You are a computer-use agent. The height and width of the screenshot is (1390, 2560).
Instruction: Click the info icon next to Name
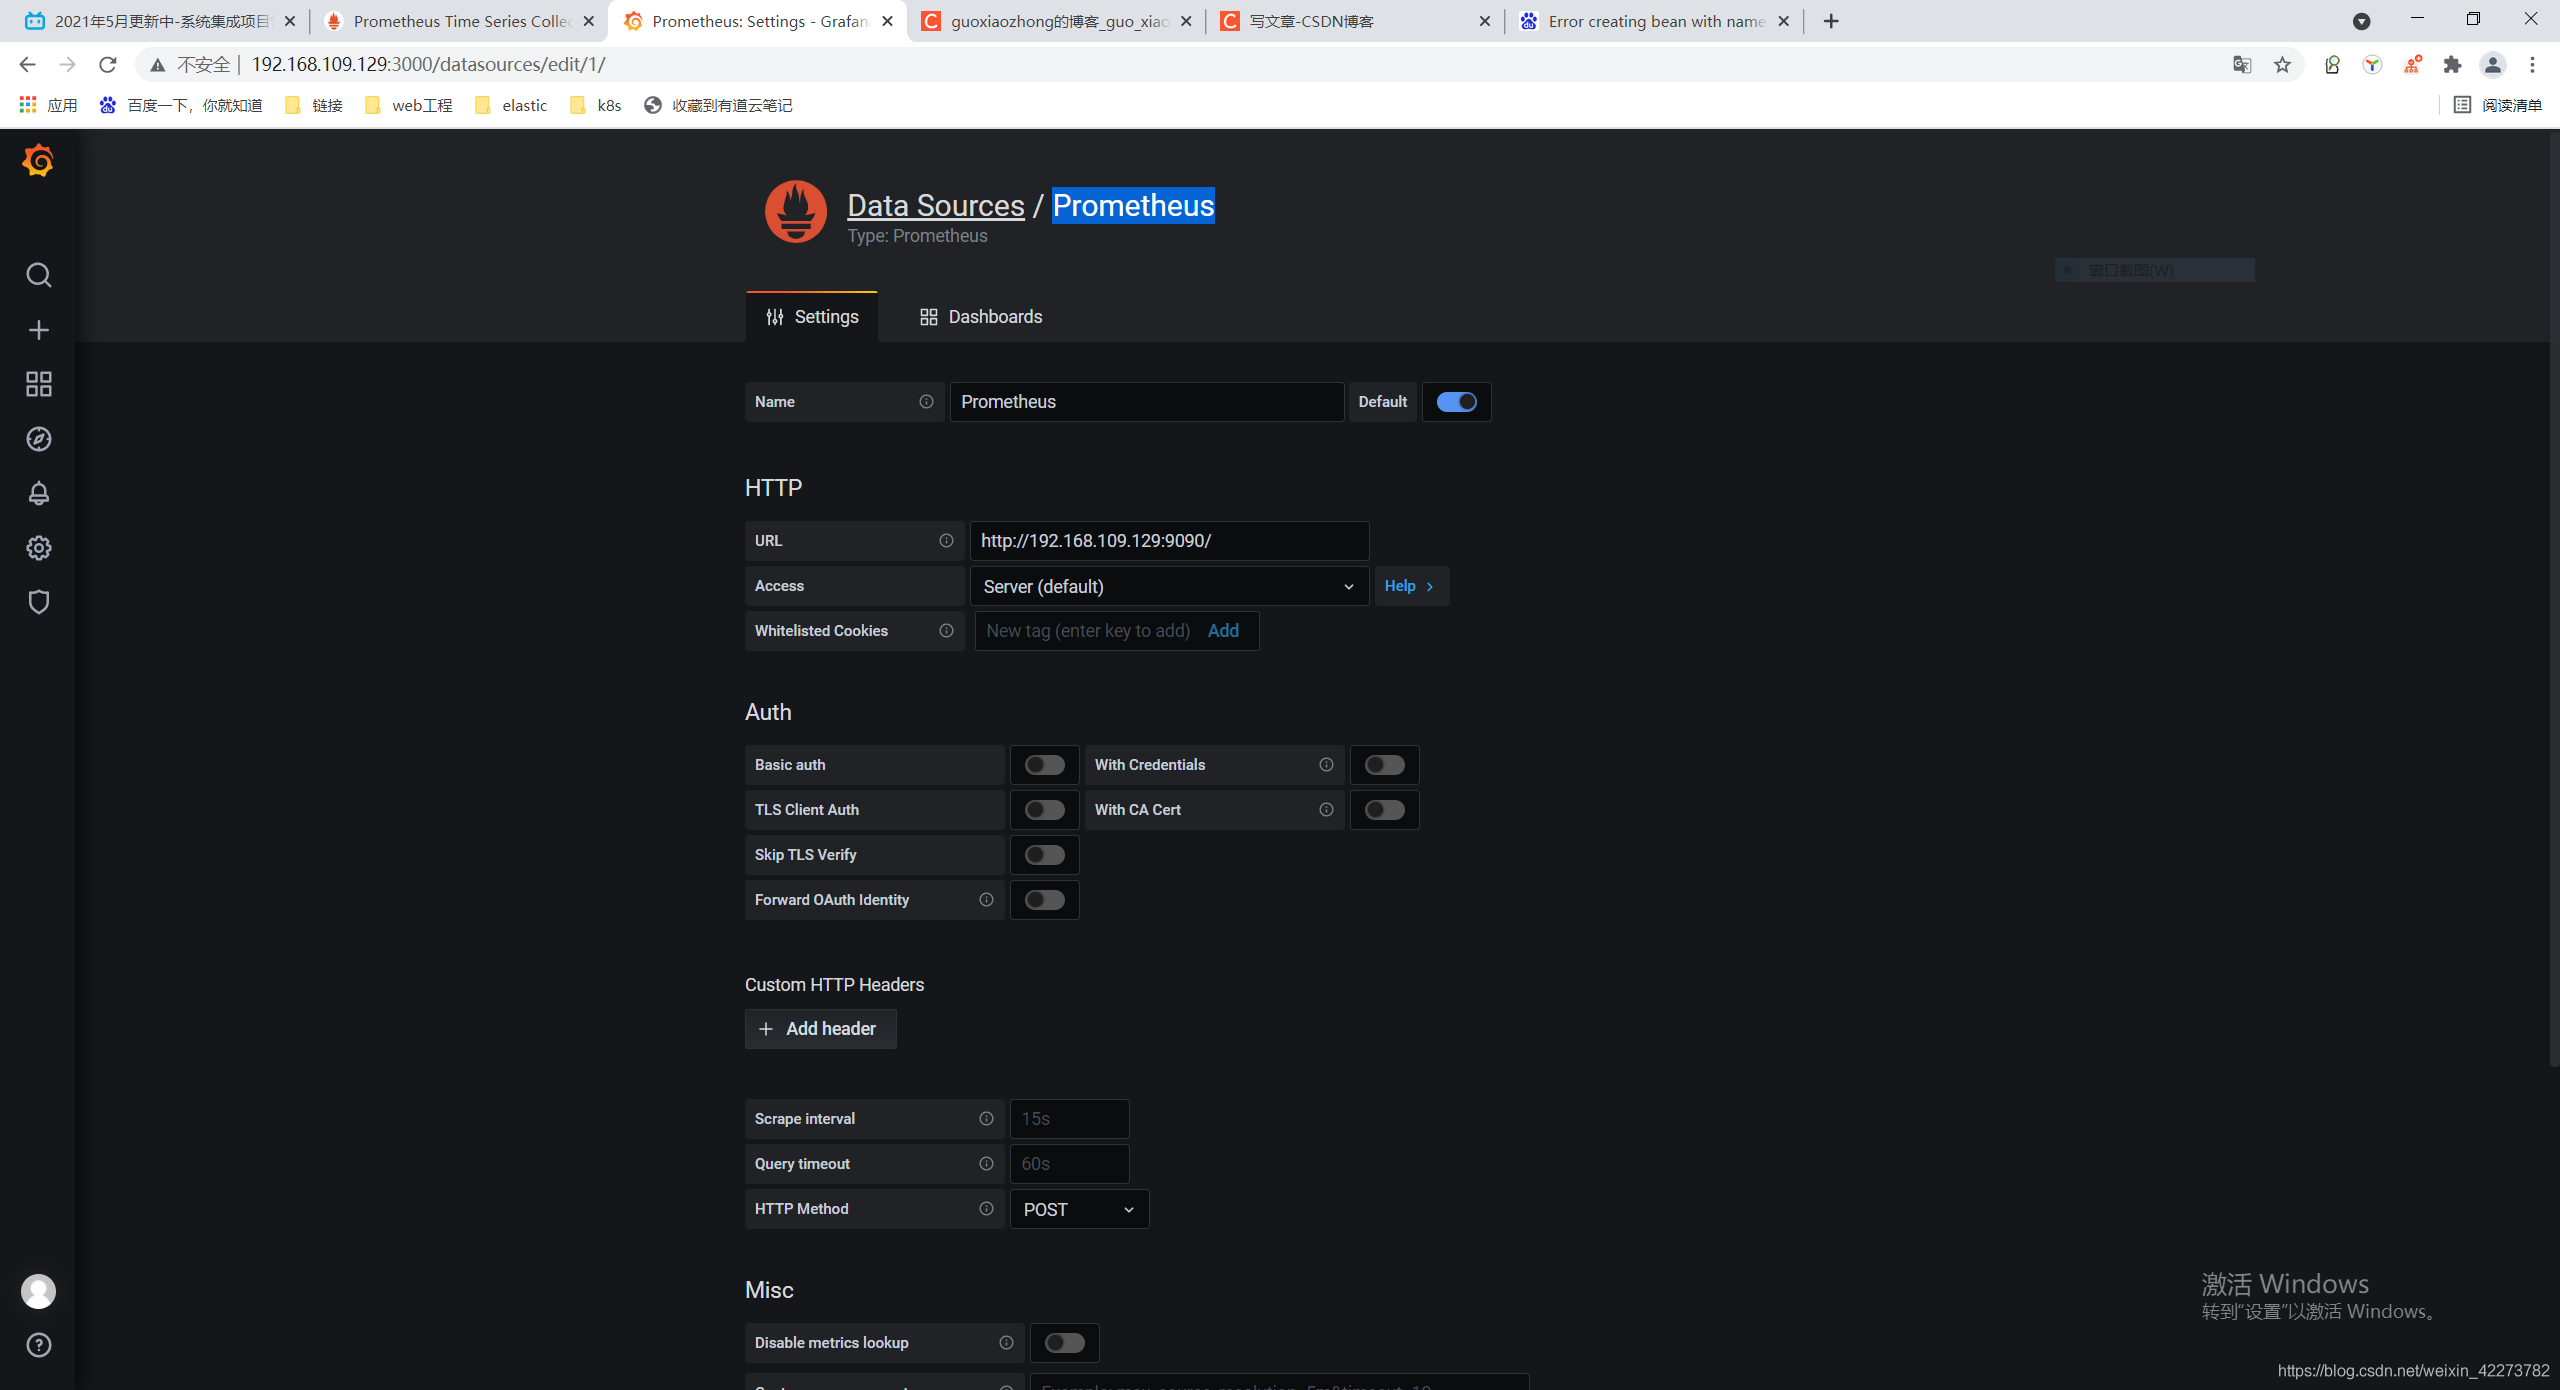926,402
